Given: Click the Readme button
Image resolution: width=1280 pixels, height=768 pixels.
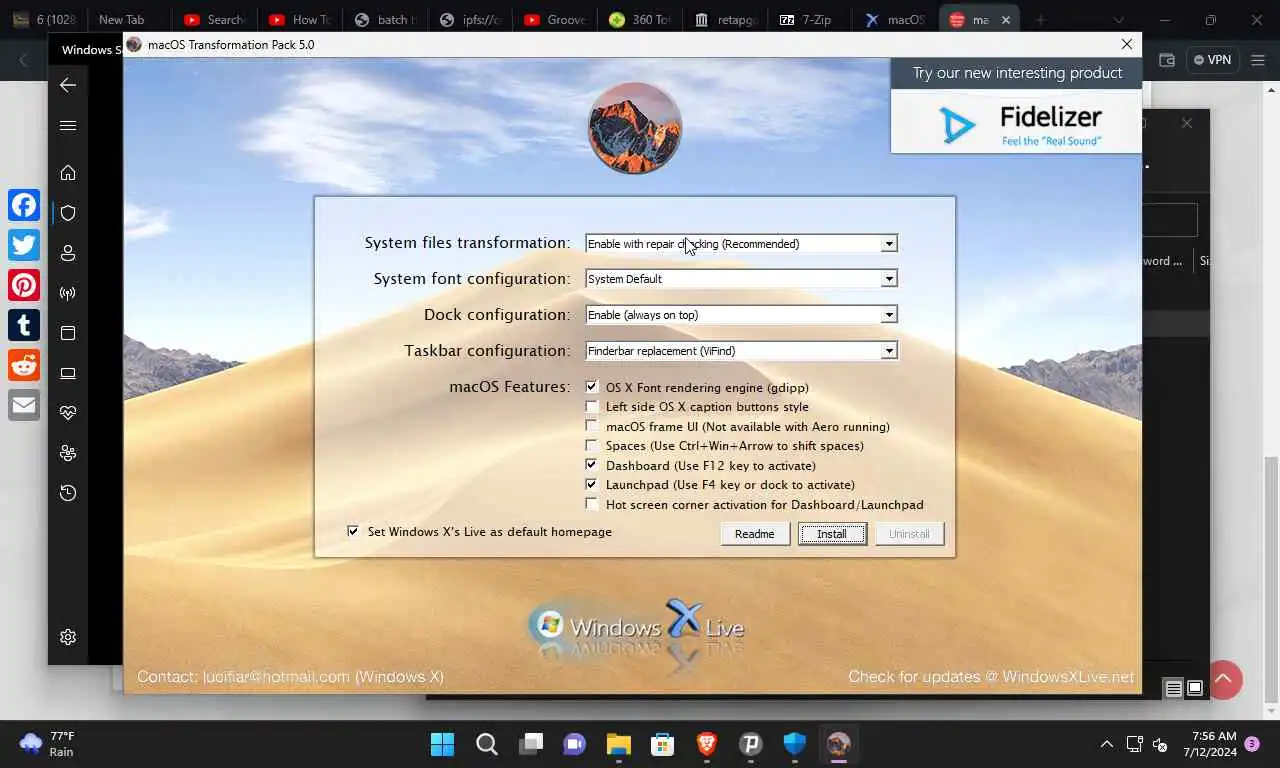Looking at the screenshot, I should [755, 534].
